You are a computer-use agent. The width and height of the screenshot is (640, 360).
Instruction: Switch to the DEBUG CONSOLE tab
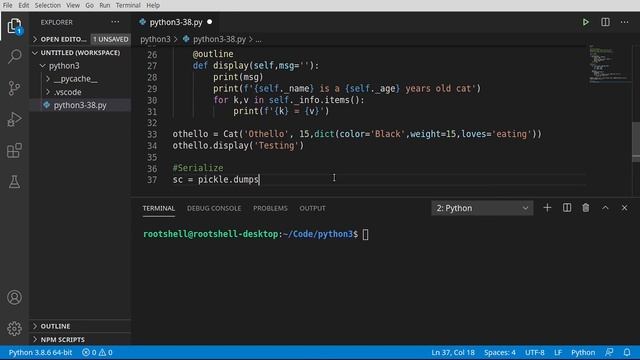(214, 208)
